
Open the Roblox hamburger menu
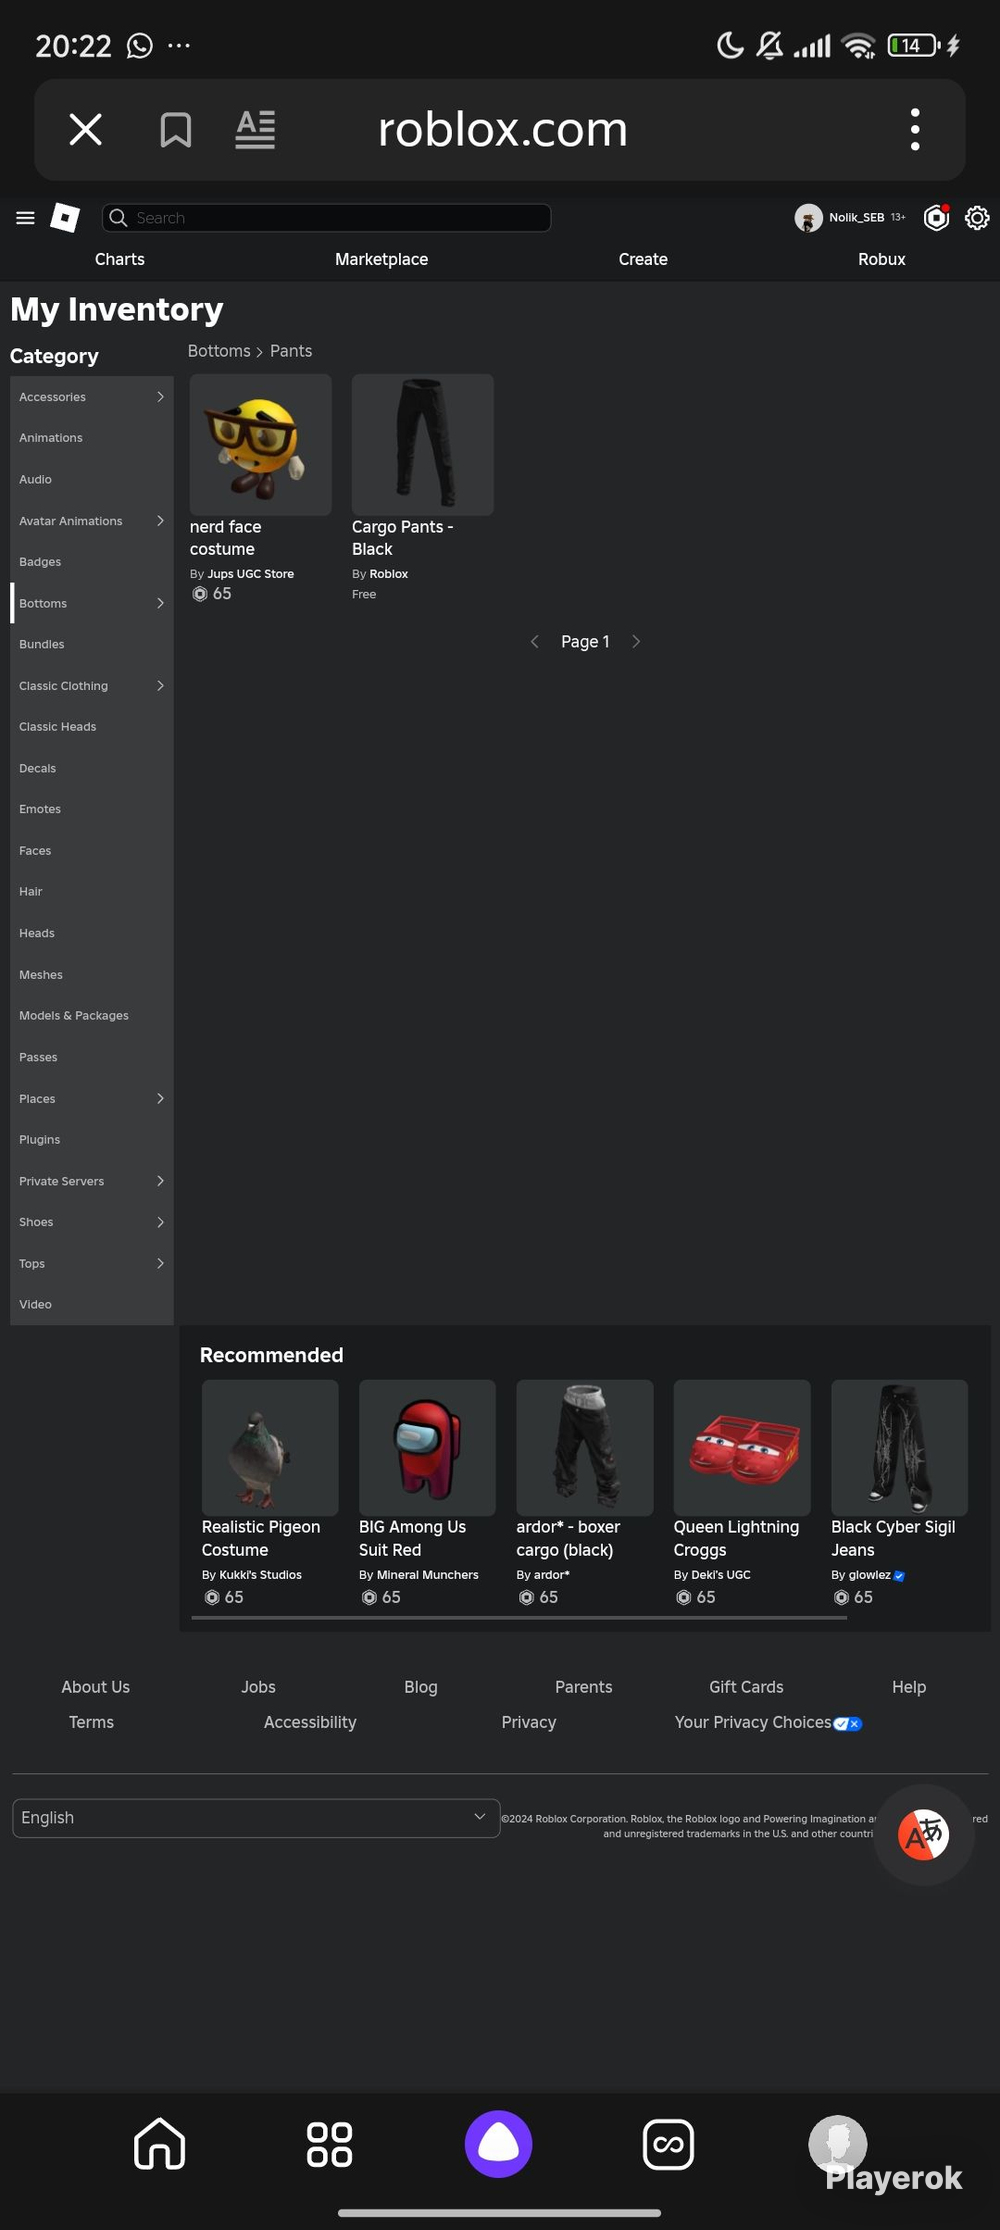(x=26, y=218)
